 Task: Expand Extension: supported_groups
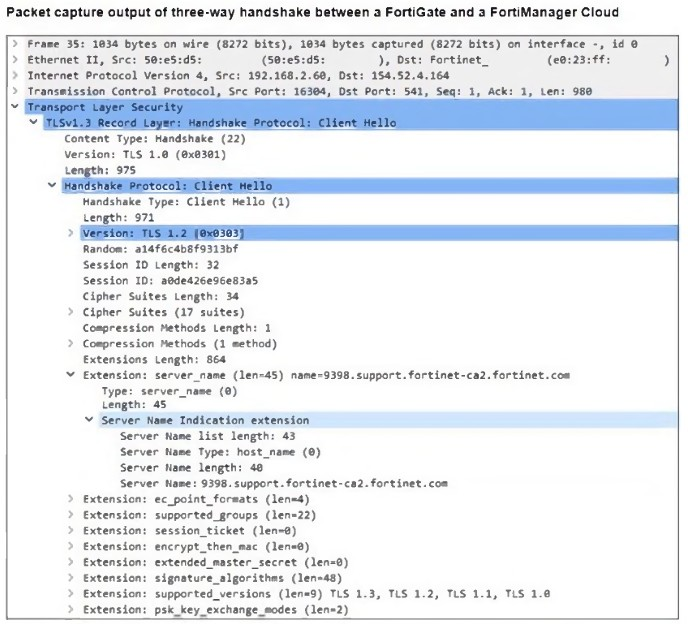71,515
